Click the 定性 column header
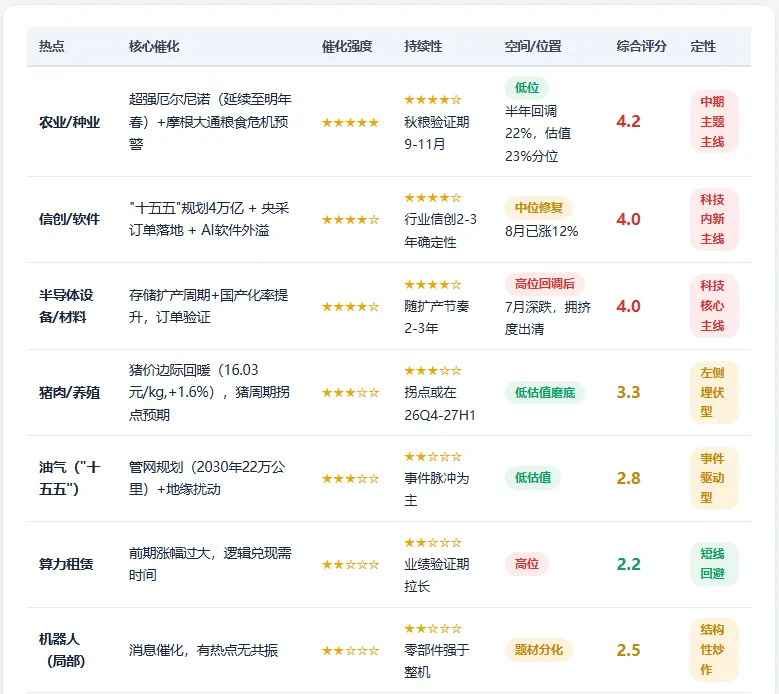The height and width of the screenshot is (694, 779). [x=703, y=47]
